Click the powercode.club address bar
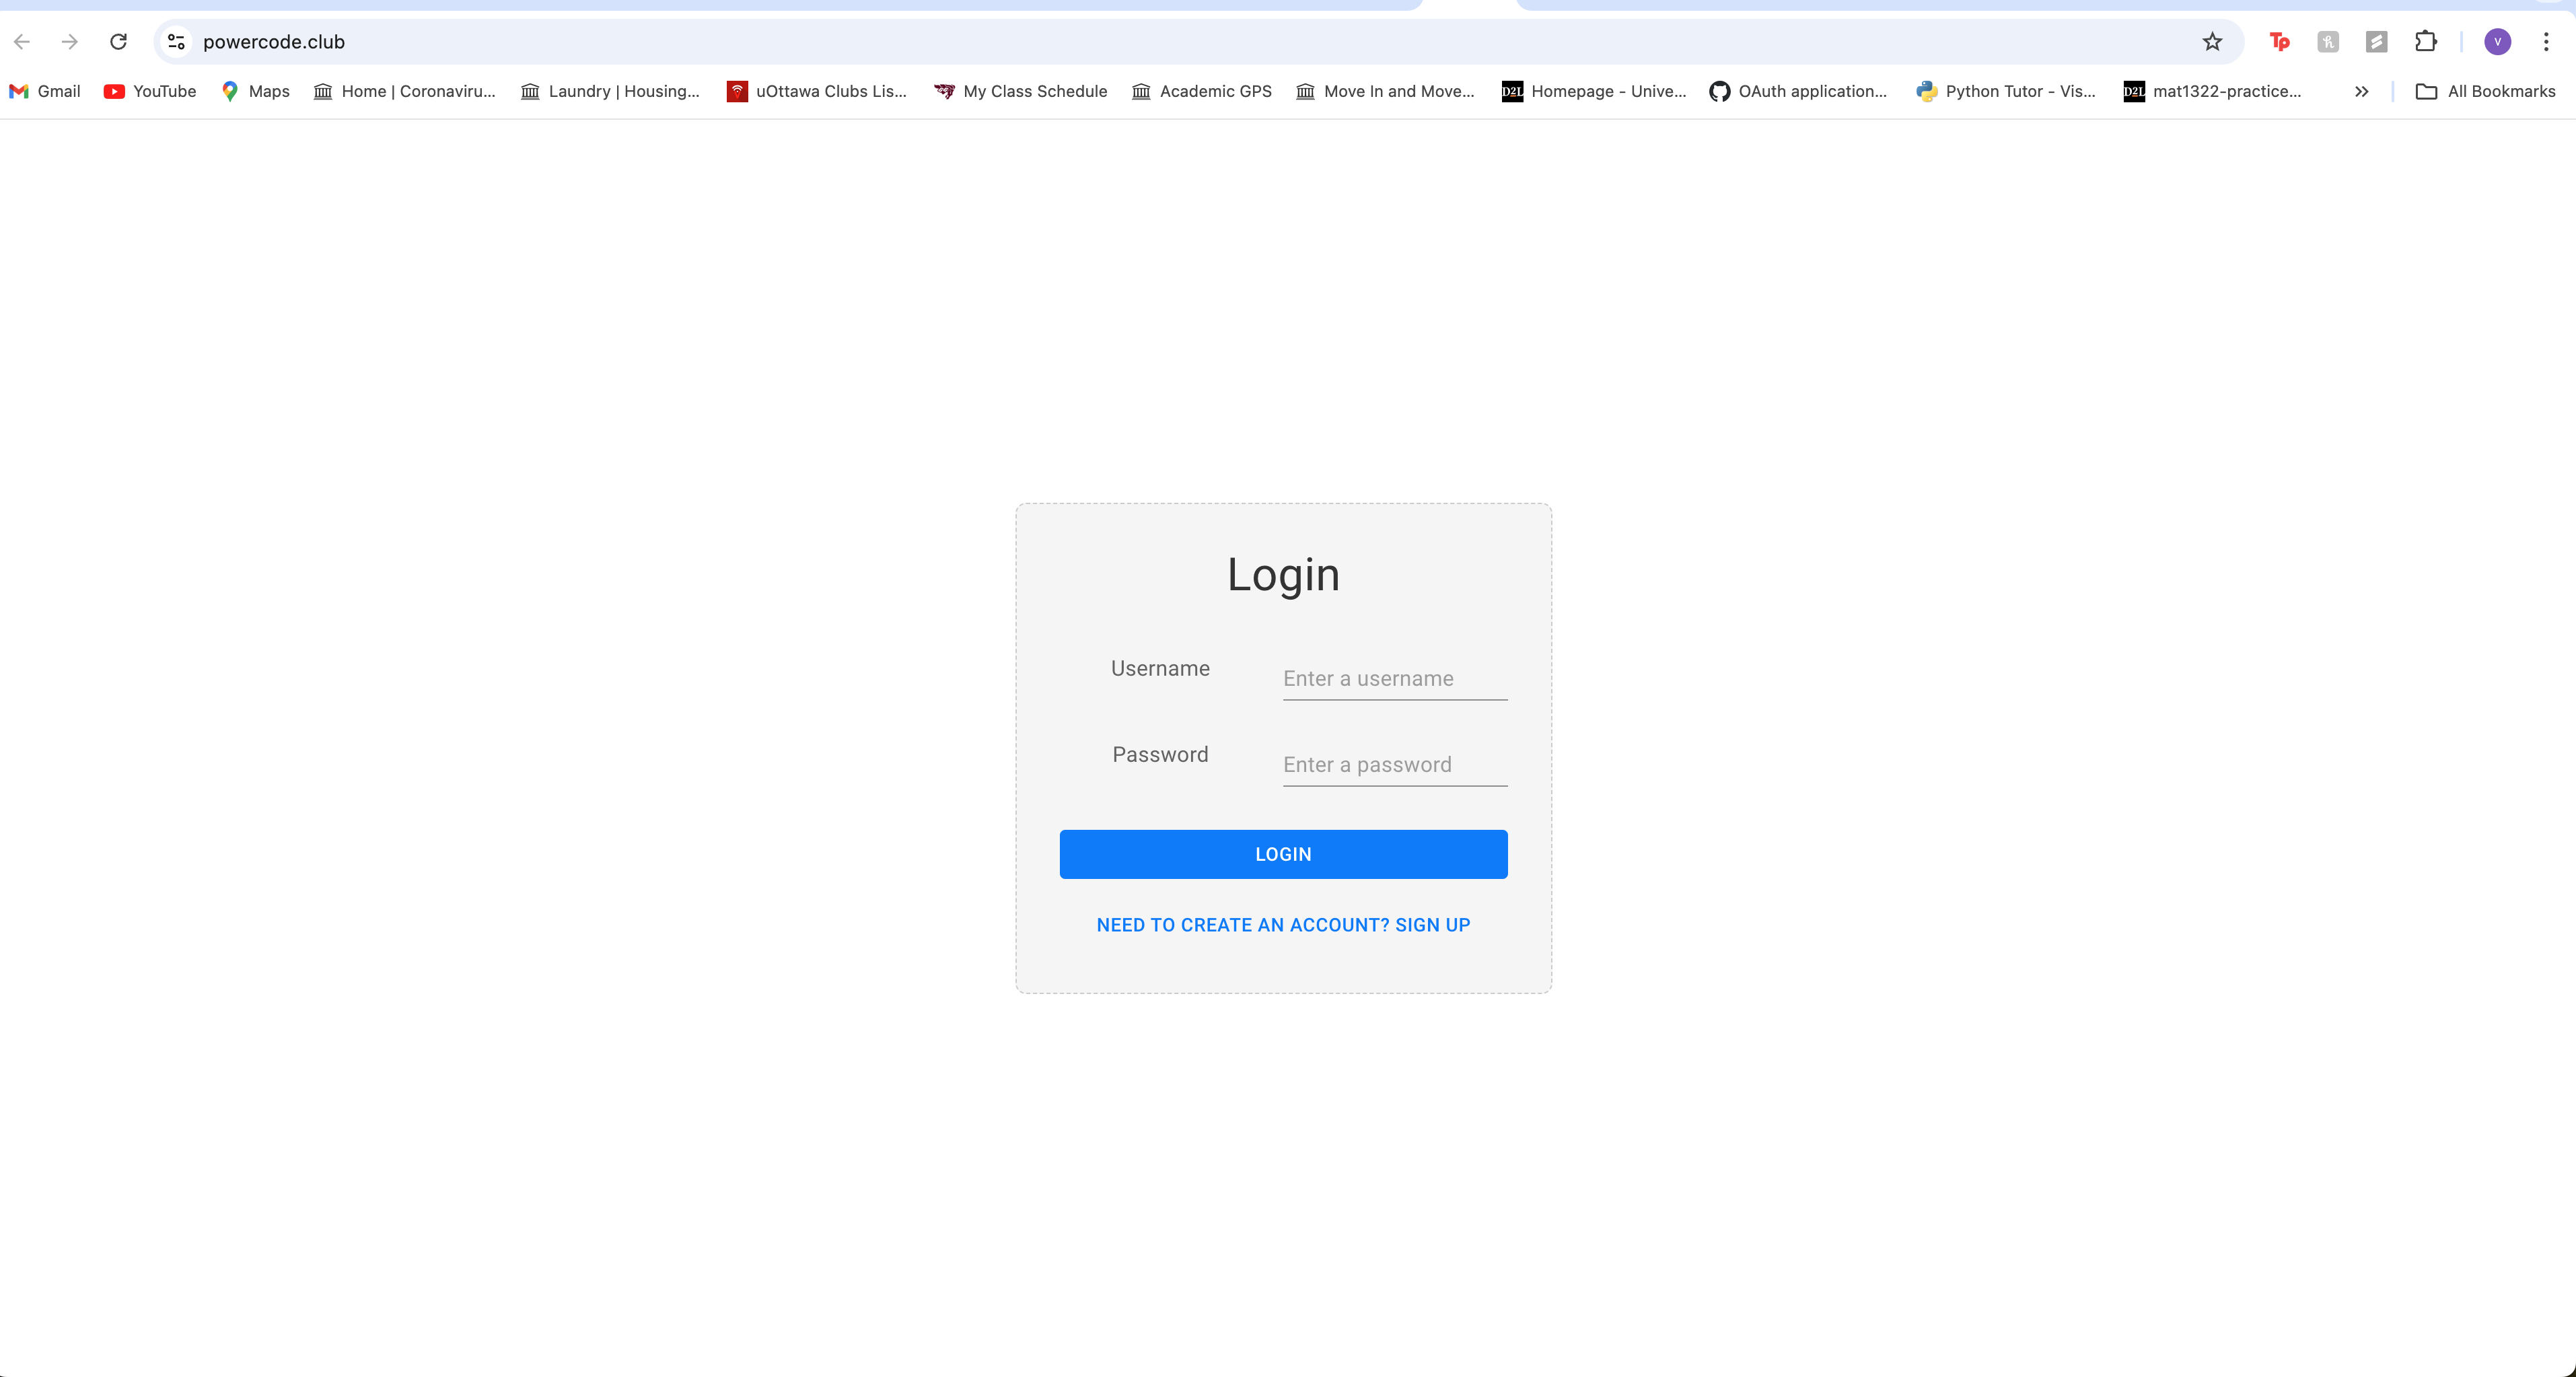The image size is (2576, 1377). [1190, 41]
